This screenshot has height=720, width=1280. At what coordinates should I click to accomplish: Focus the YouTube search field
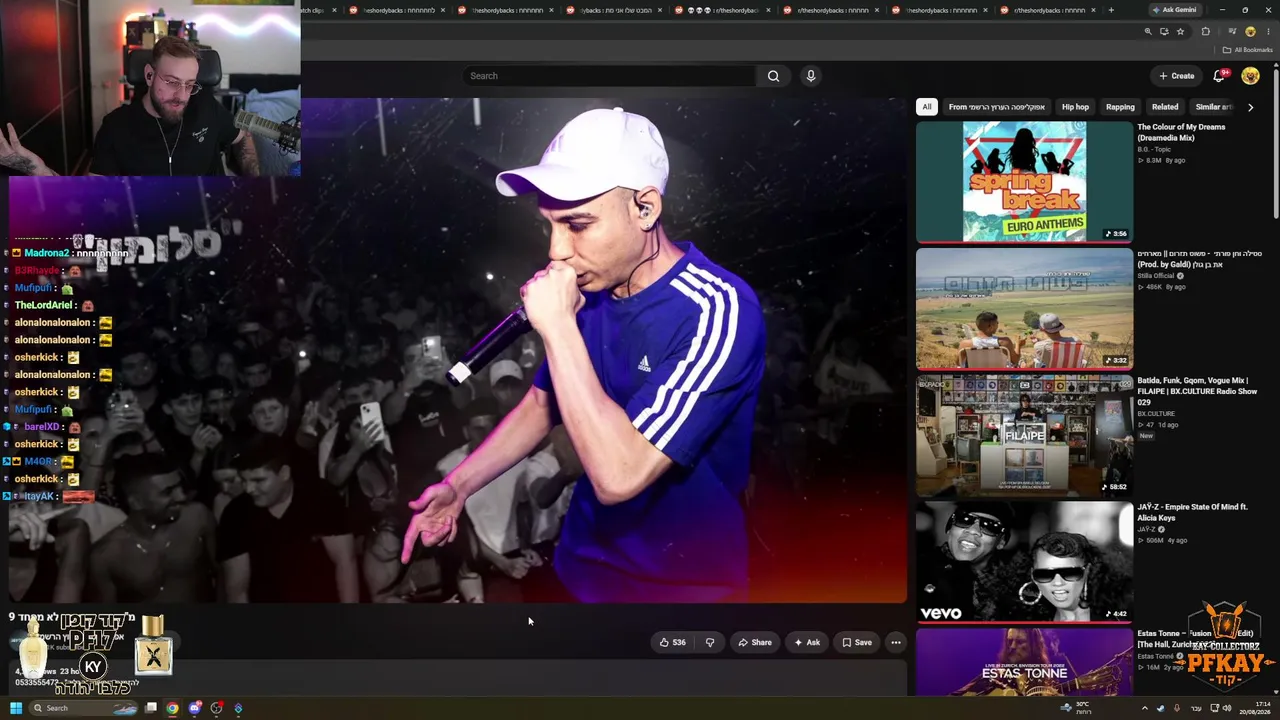610,76
